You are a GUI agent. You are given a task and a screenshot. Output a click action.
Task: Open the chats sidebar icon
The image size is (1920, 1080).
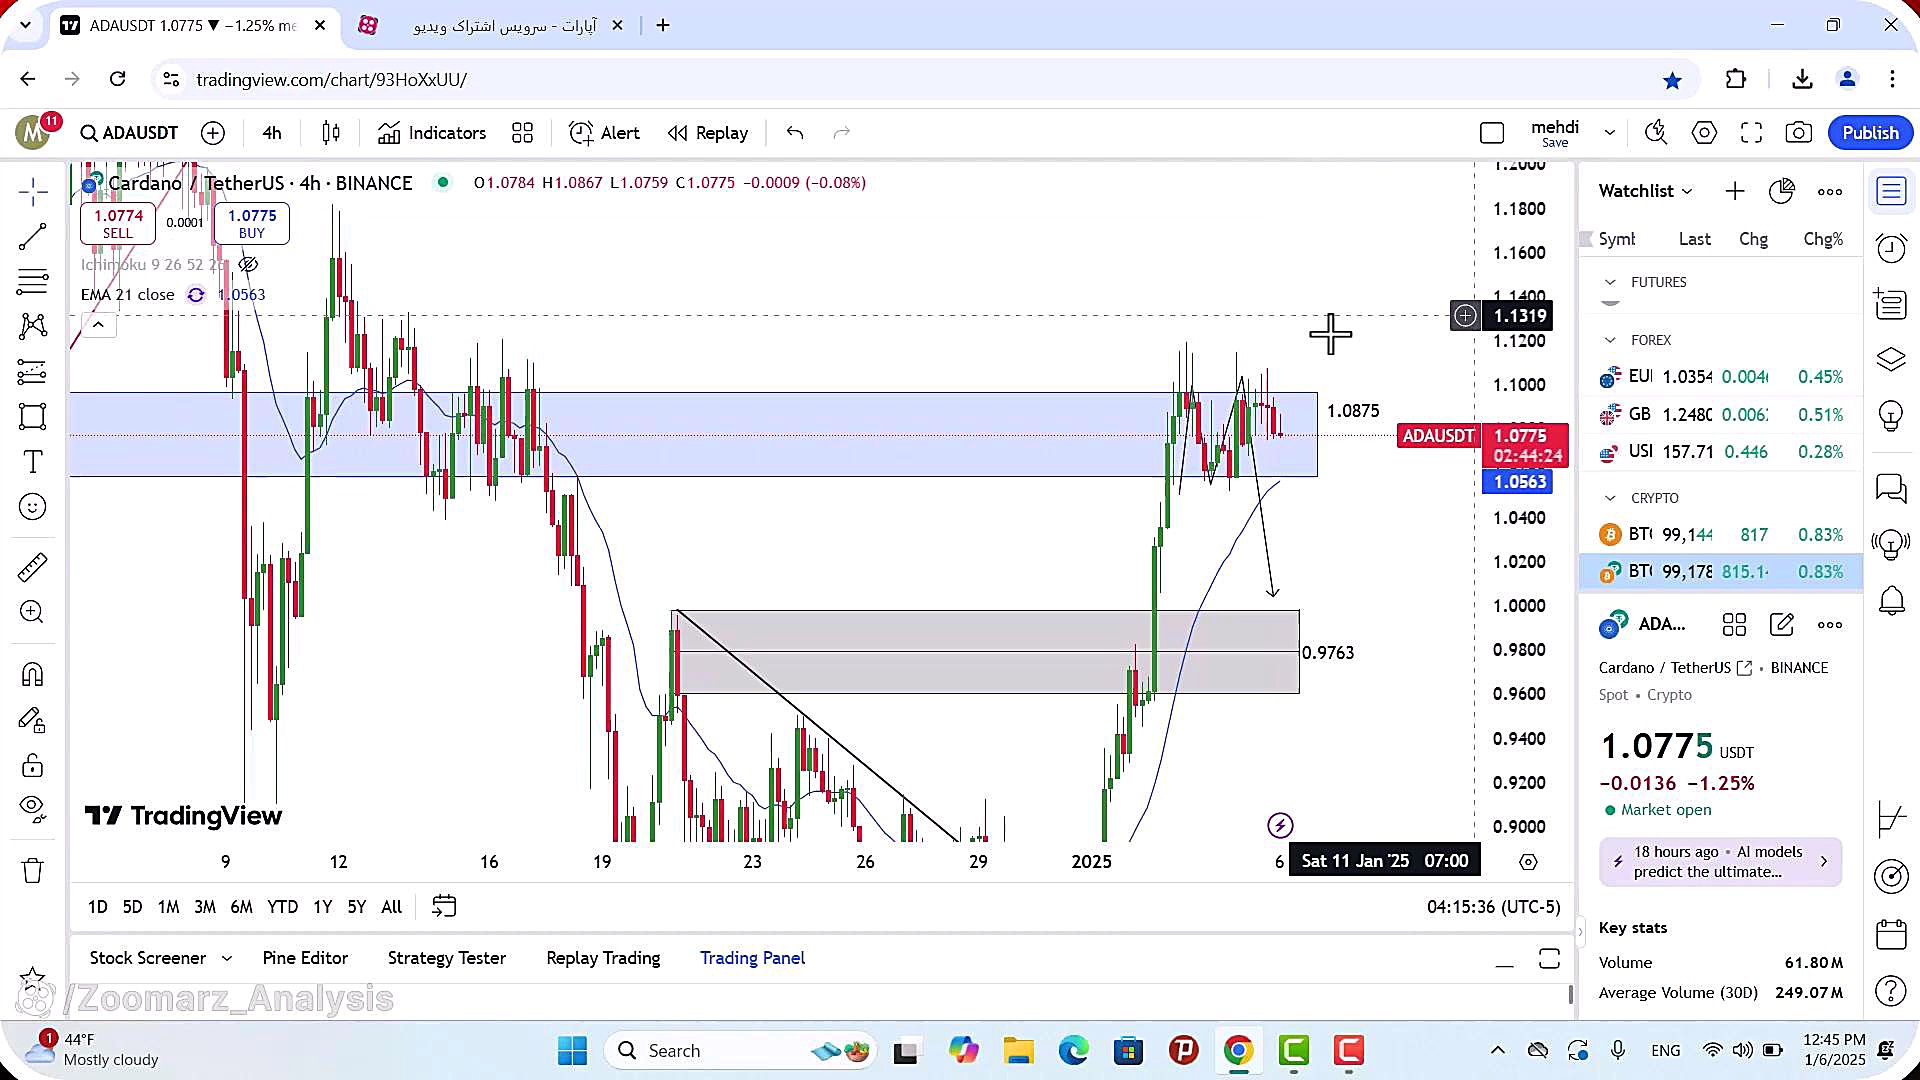point(1890,487)
